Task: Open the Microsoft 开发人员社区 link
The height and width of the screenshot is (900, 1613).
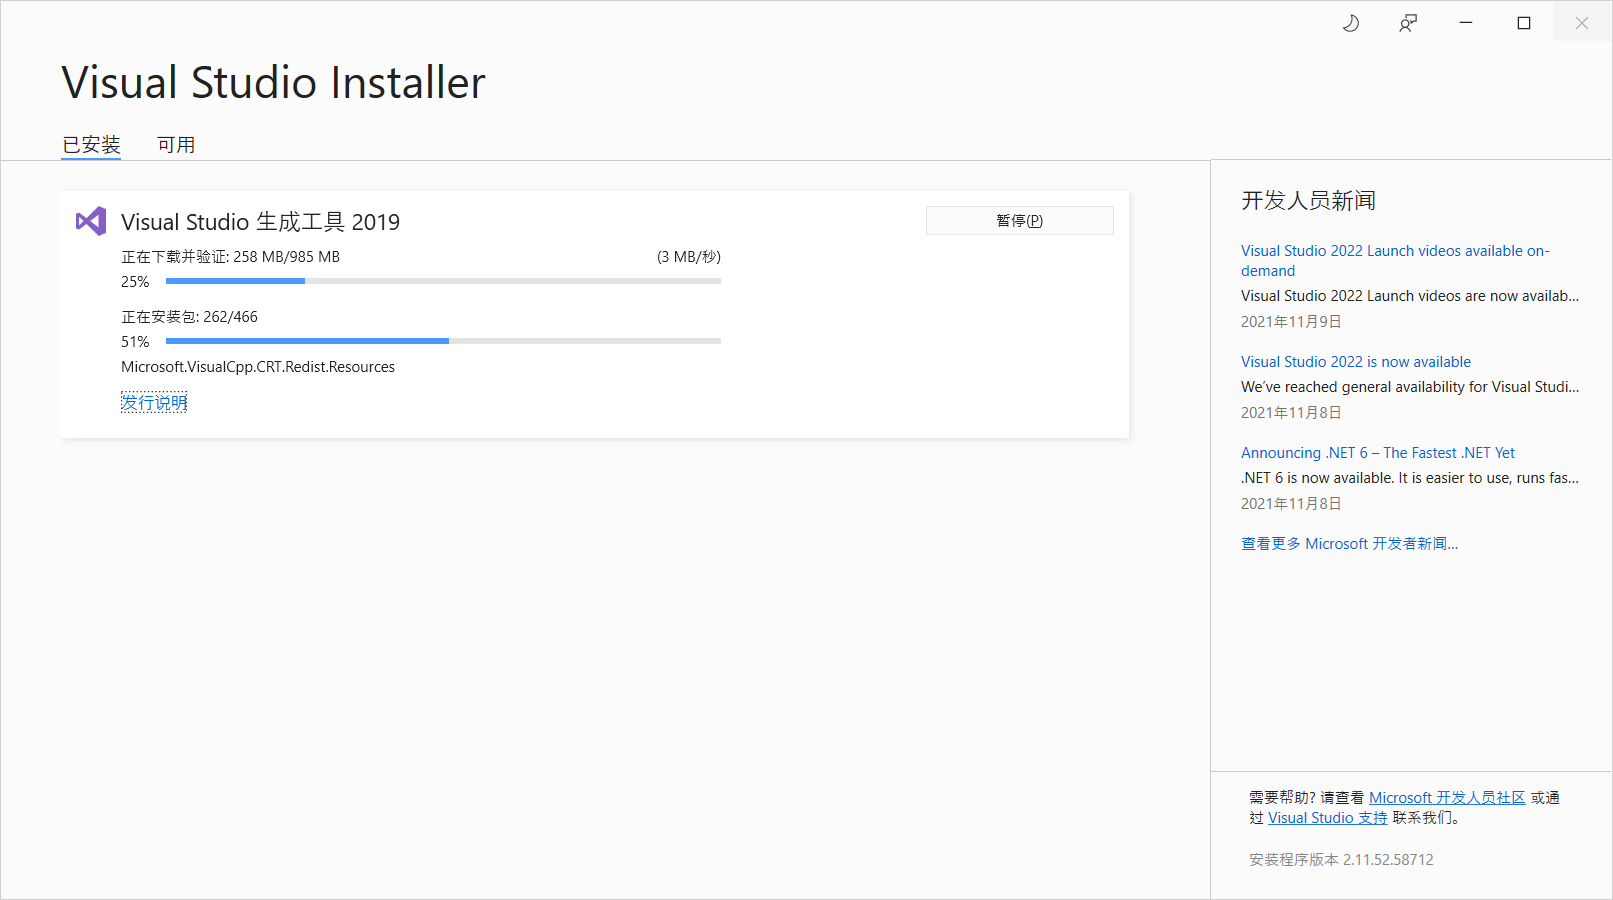Action: pyautogui.click(x=1447, y=797)
